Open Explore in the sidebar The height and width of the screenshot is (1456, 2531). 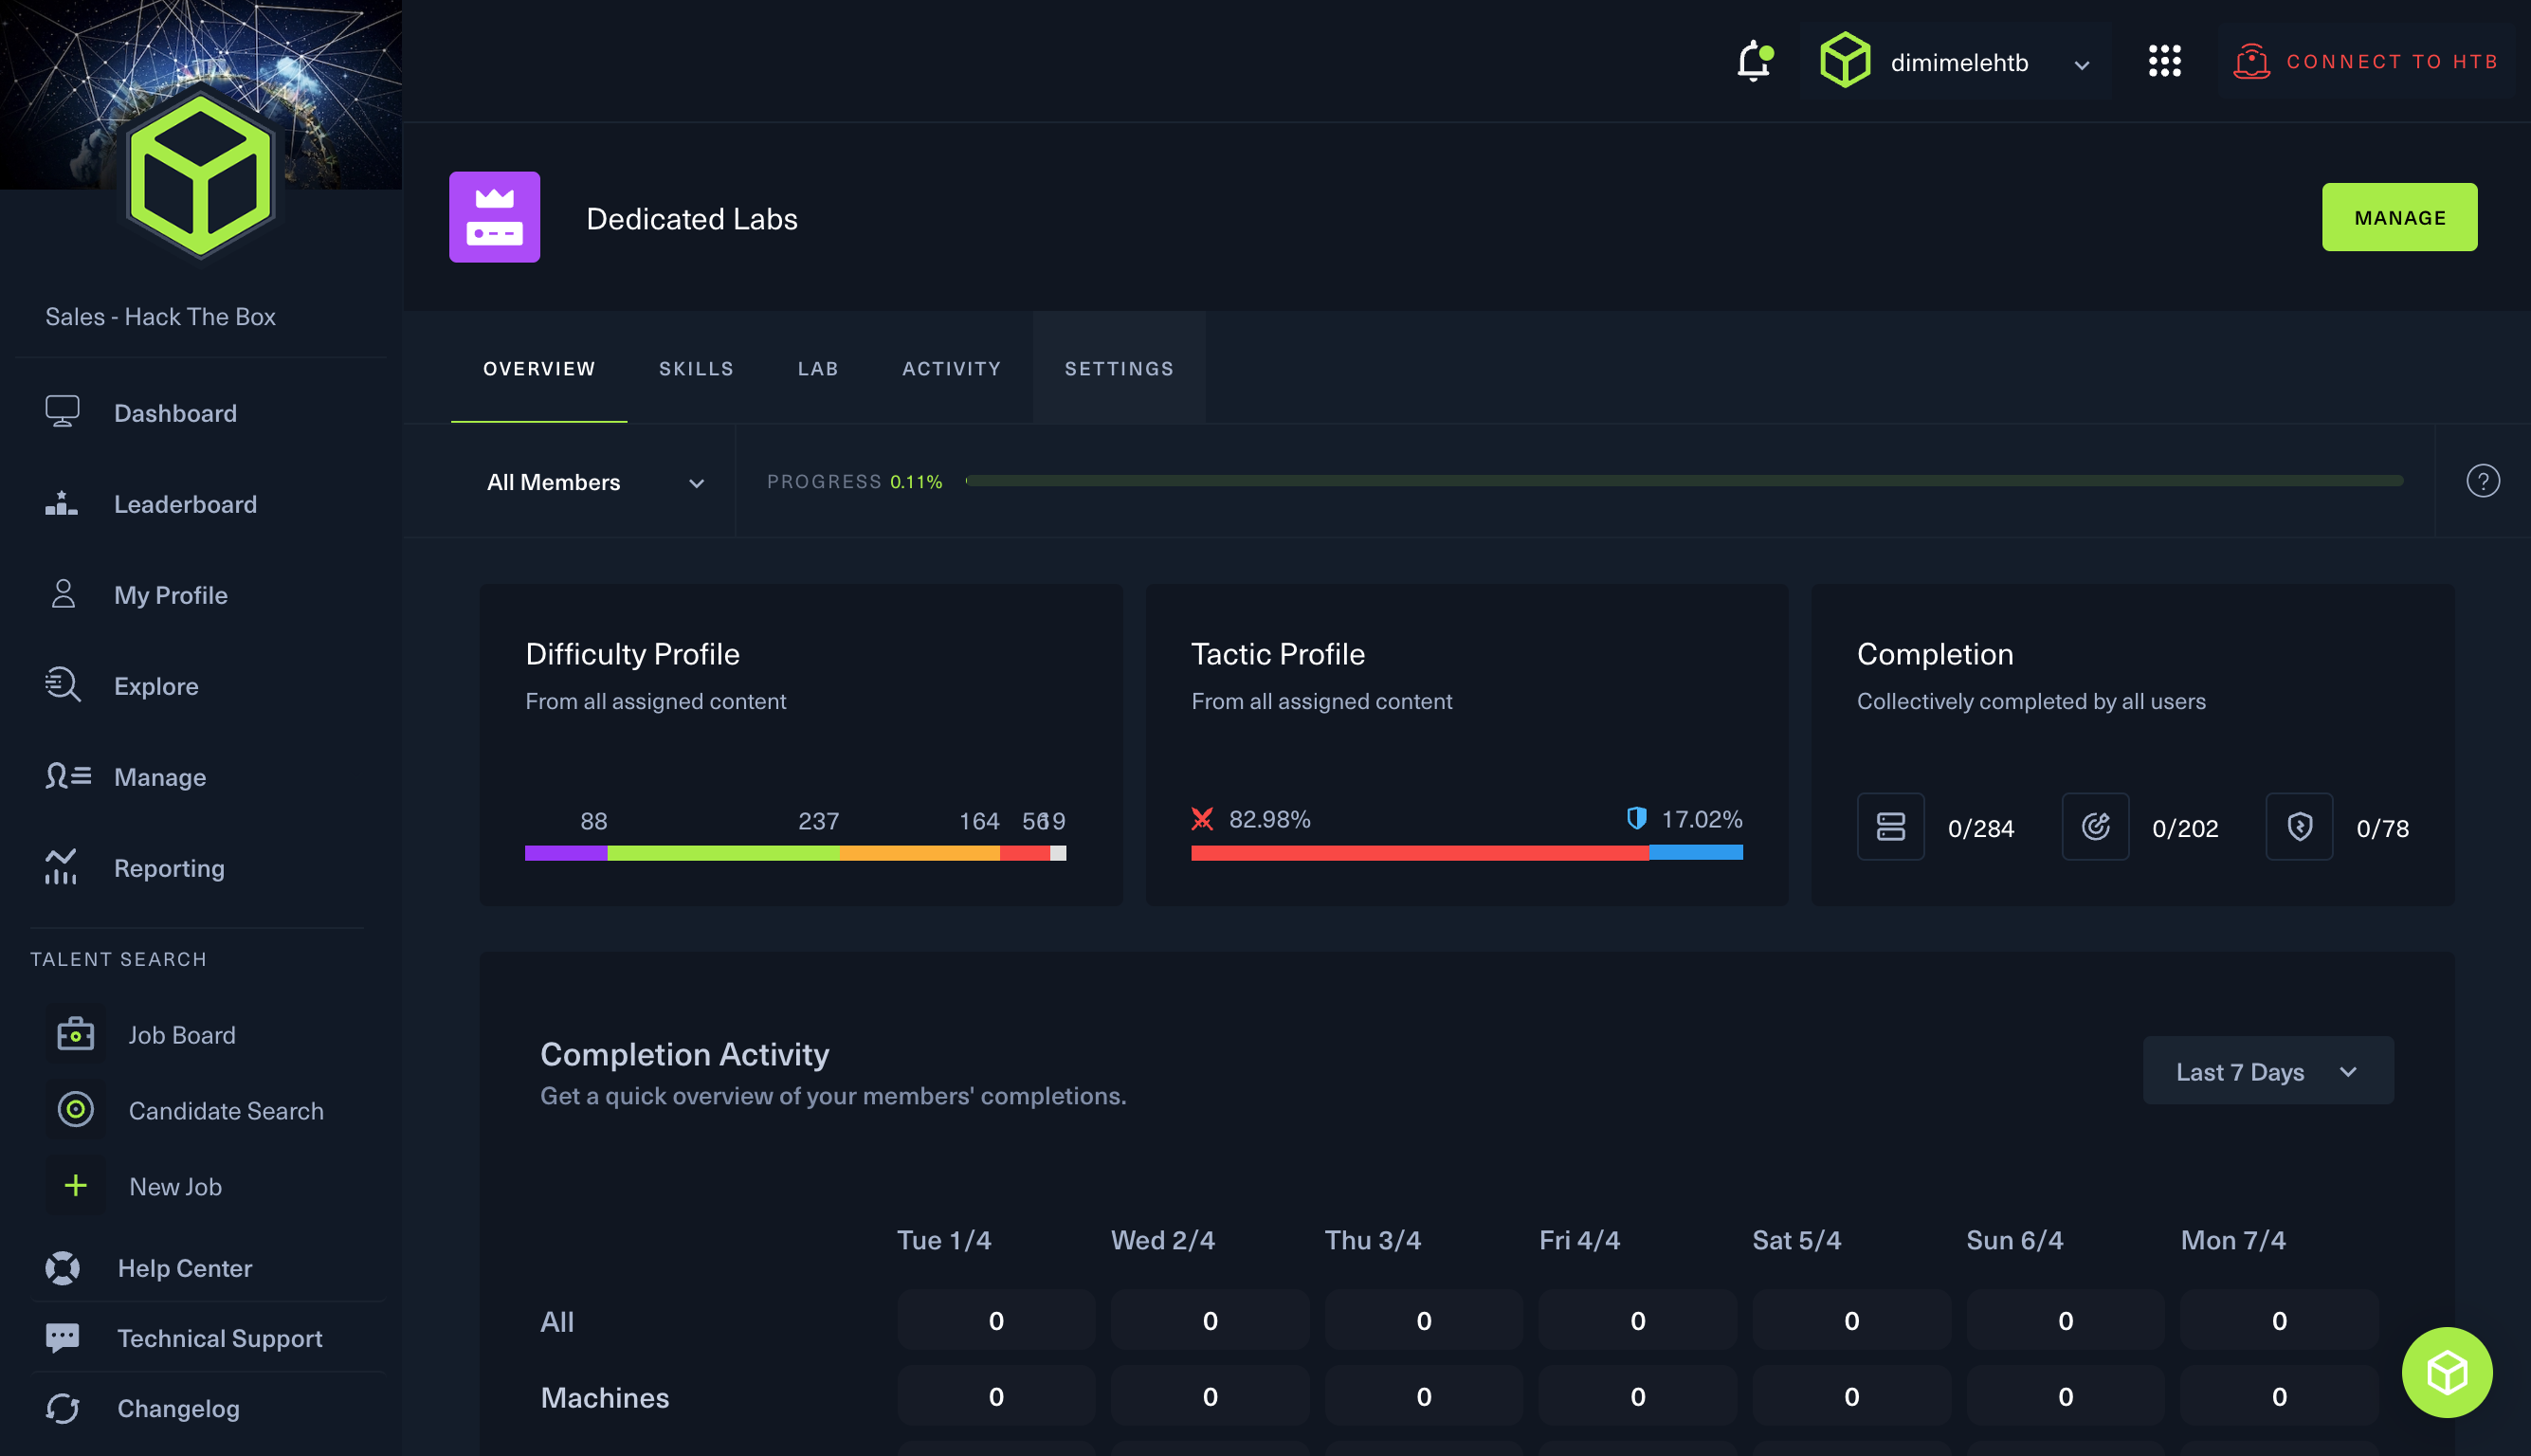(156, 686)
